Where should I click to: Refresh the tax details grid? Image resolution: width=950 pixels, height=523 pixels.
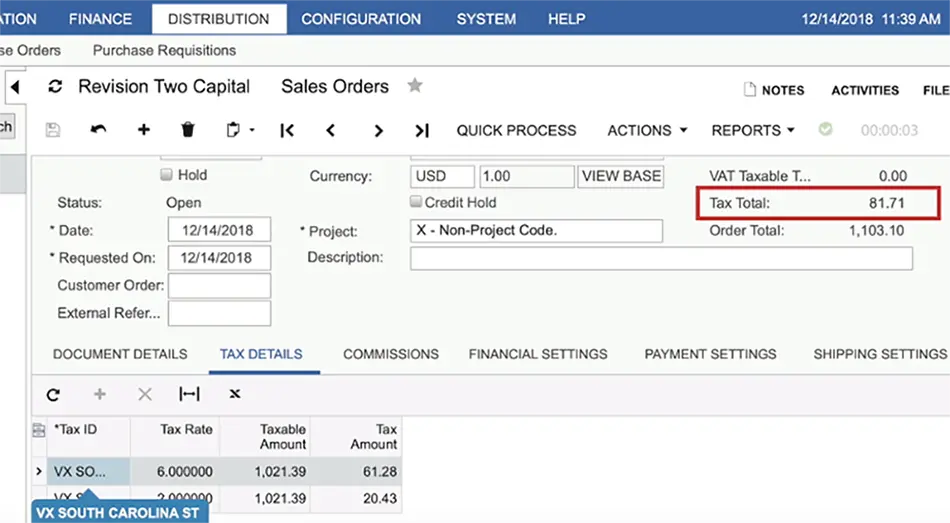tap(53, 395)
